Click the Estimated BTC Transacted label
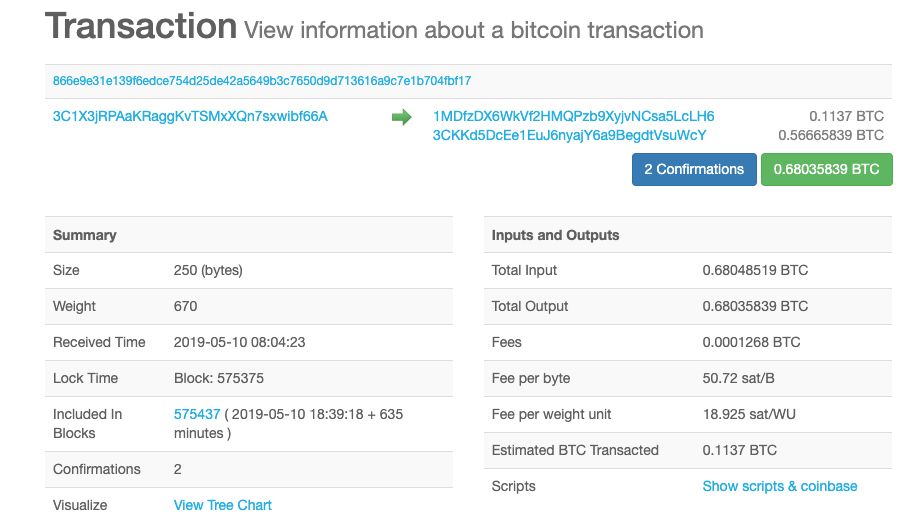The height and width of the screenshot is (525, 911). [x=575, y=450]
